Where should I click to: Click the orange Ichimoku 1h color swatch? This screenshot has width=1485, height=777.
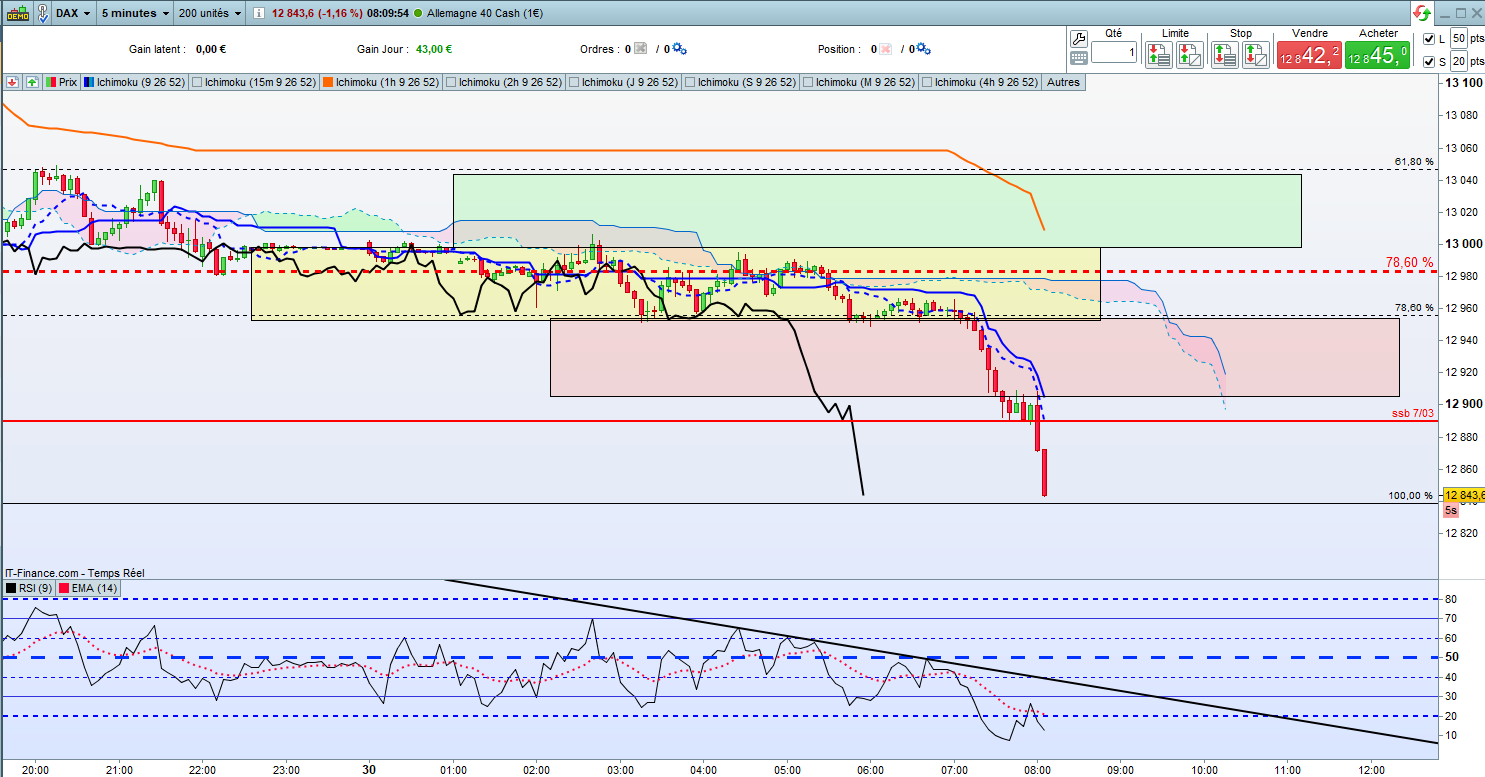[328, 83]
